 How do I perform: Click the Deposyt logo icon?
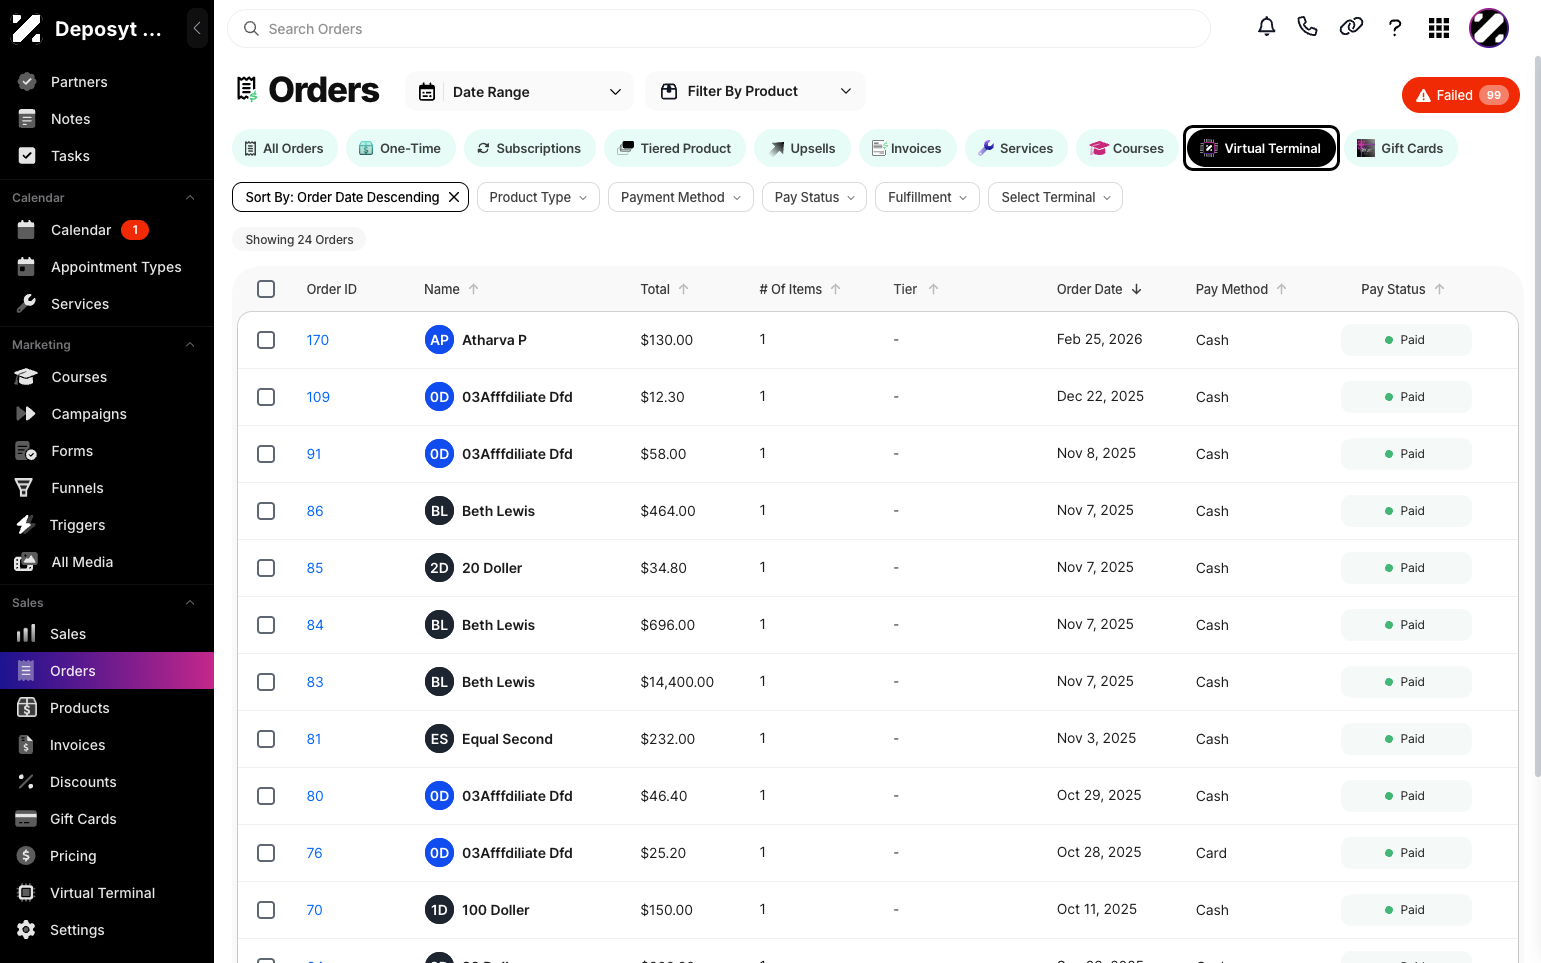coord(27,28)
